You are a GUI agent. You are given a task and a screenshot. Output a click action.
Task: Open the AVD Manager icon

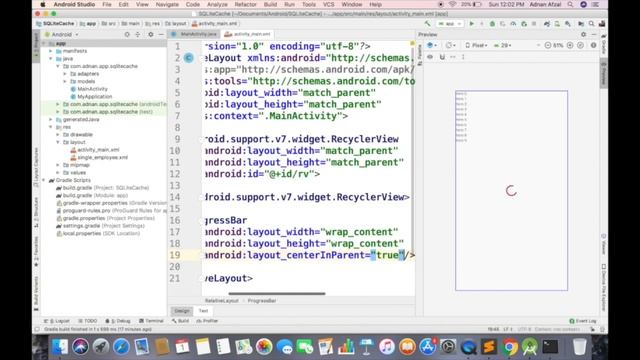coord(557,24)
